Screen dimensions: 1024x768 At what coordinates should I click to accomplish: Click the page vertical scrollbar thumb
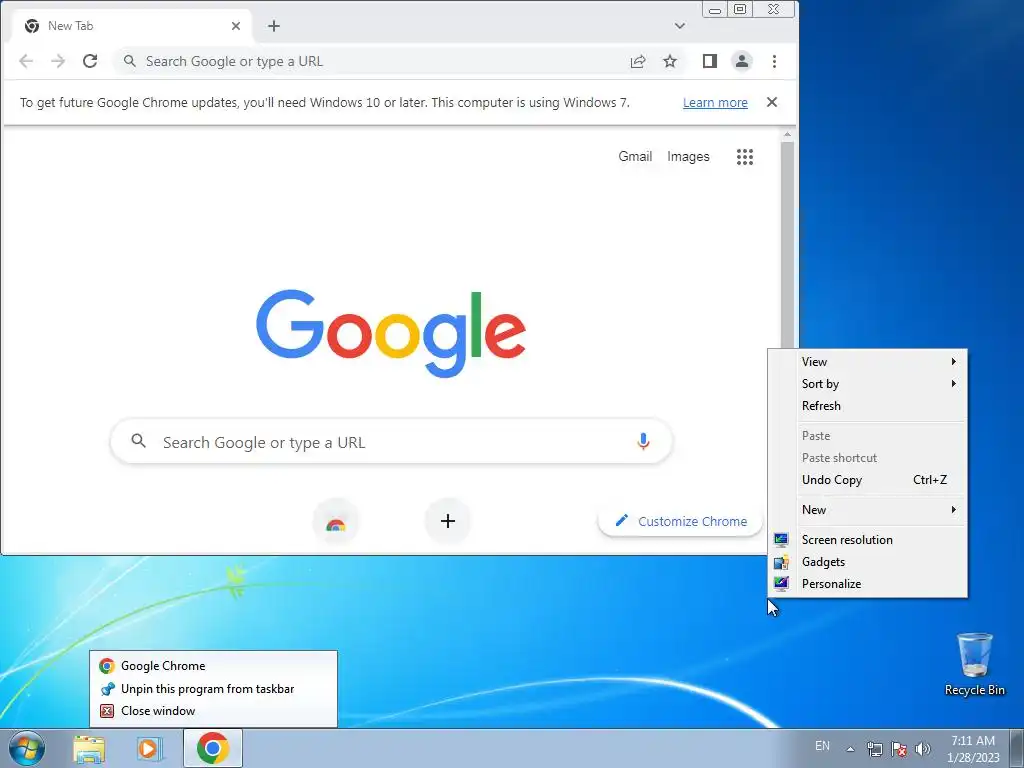coord(788,245)
